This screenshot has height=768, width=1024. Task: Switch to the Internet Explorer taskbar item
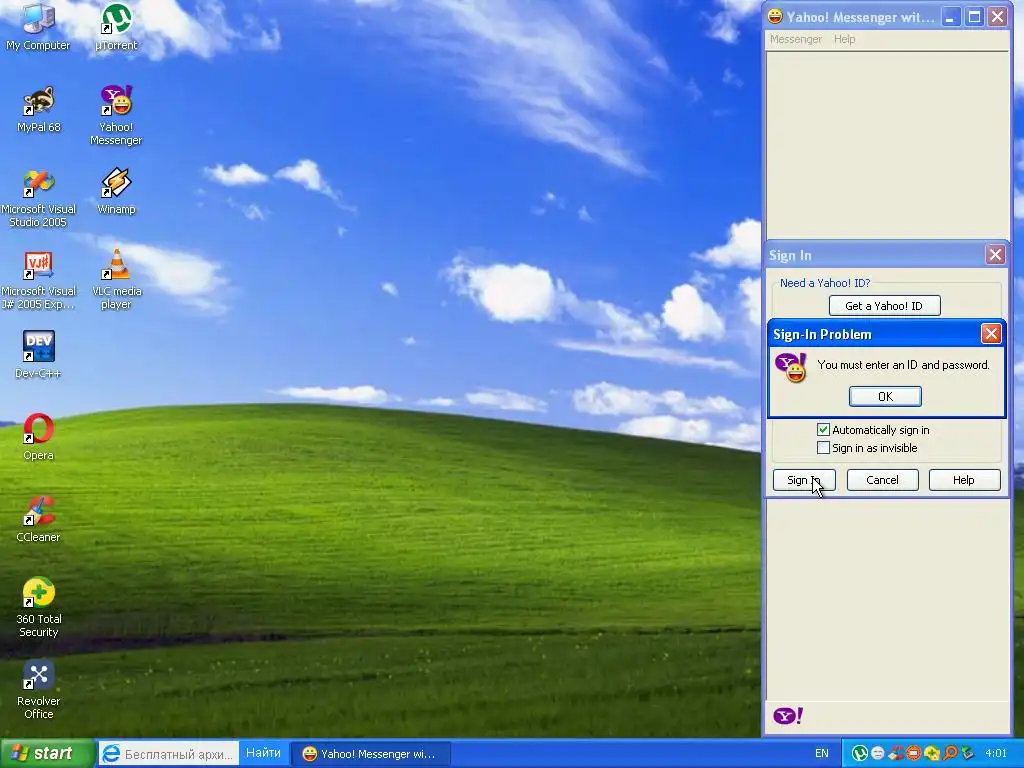[x=168, y=754]
